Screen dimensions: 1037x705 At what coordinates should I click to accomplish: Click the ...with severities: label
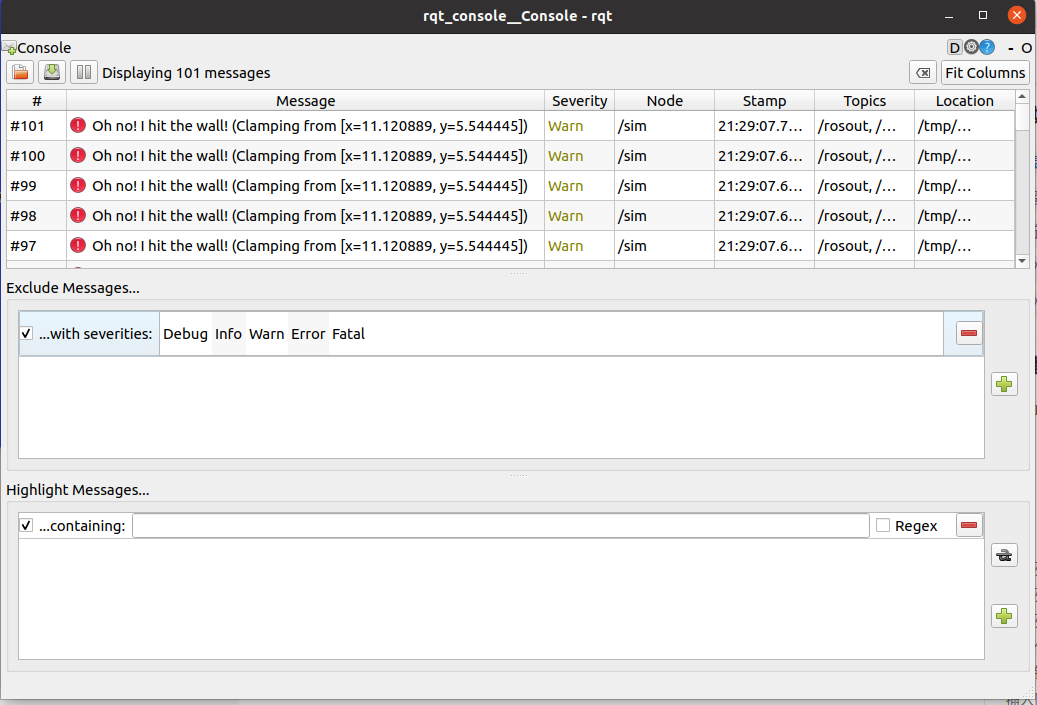(x=95, y=334)
